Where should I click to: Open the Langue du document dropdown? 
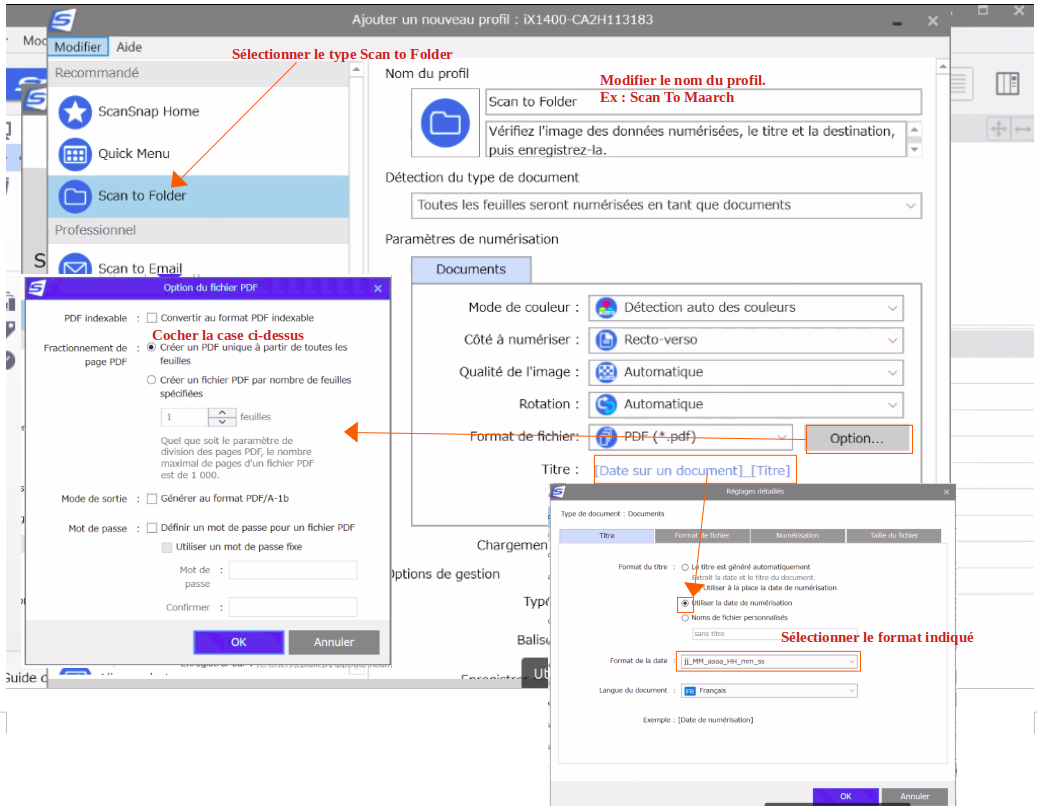tap(768, 691)
